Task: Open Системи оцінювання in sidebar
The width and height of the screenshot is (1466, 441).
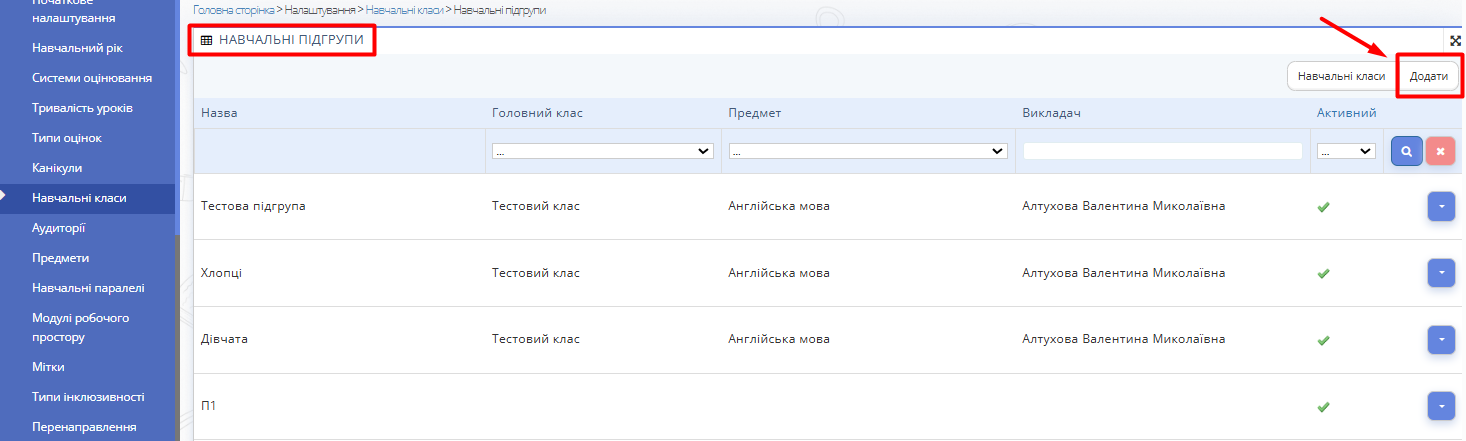Action: (x=92, y=78)
